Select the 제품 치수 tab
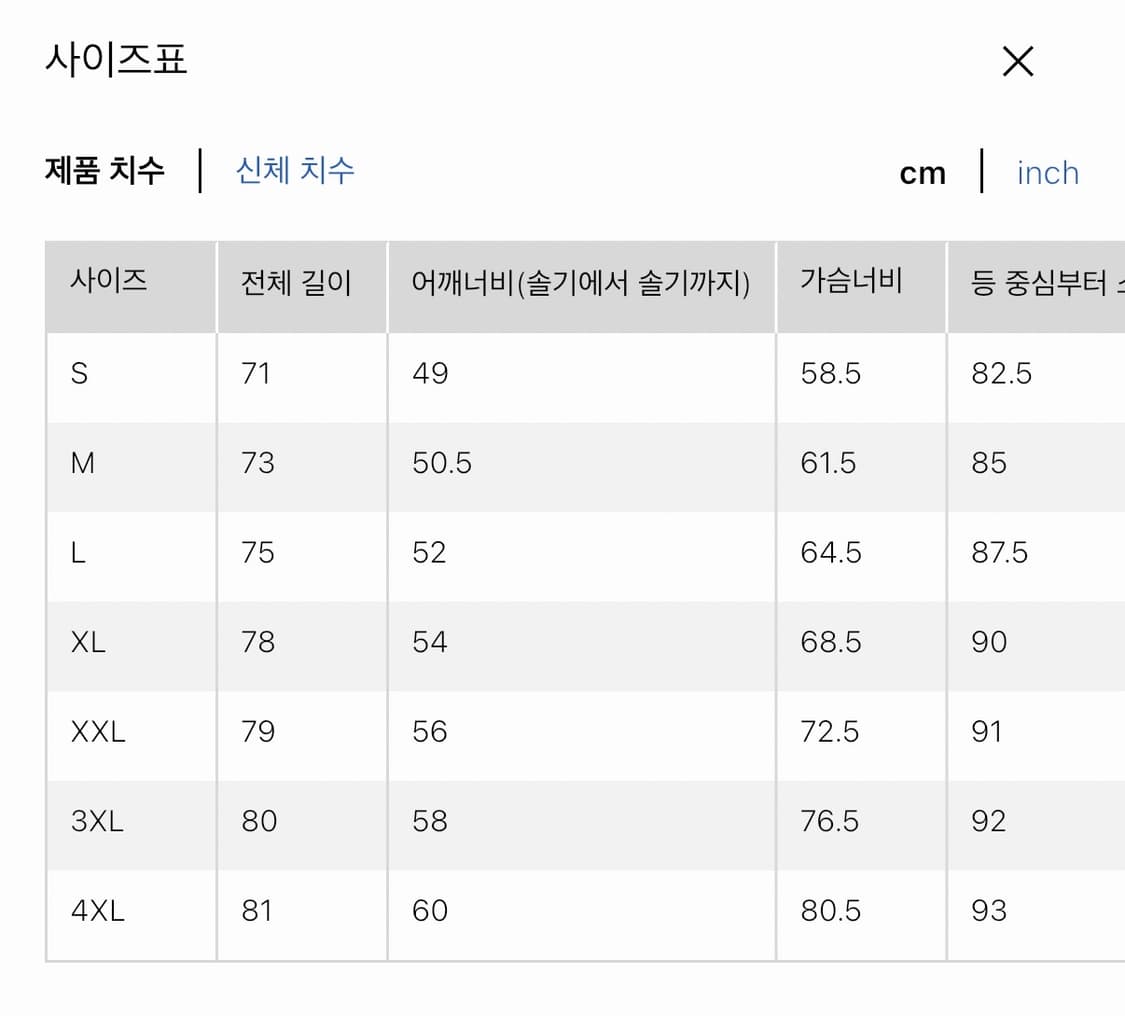1125x1016 pixels. (104, 170)
